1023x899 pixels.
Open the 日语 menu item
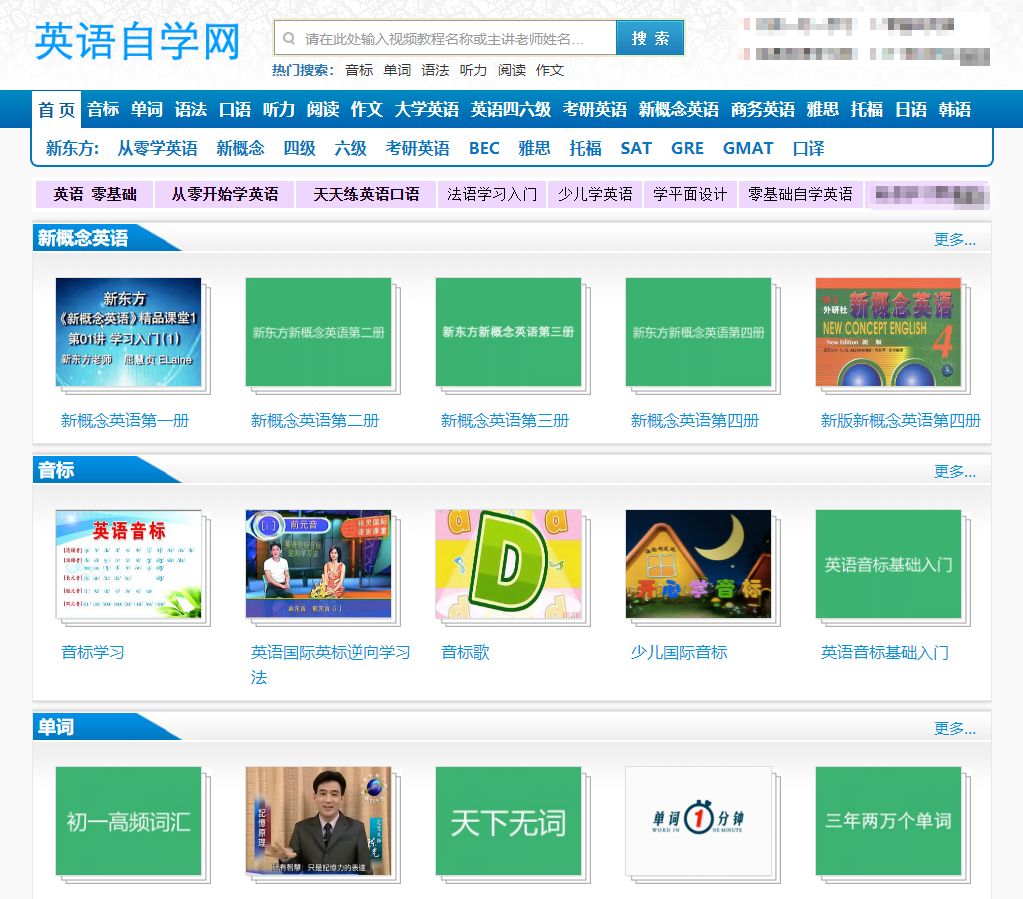tap(910, 108)
